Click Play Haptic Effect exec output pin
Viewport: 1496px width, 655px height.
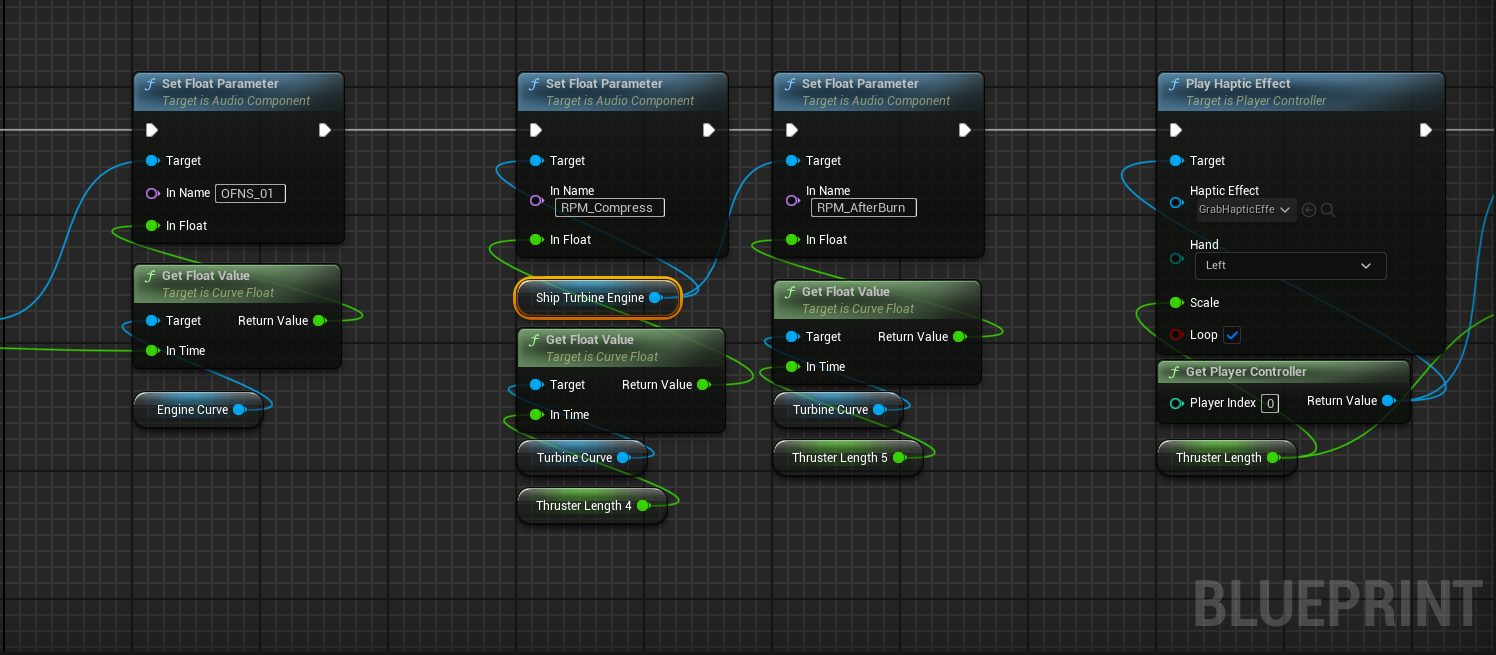[1426, 130]
